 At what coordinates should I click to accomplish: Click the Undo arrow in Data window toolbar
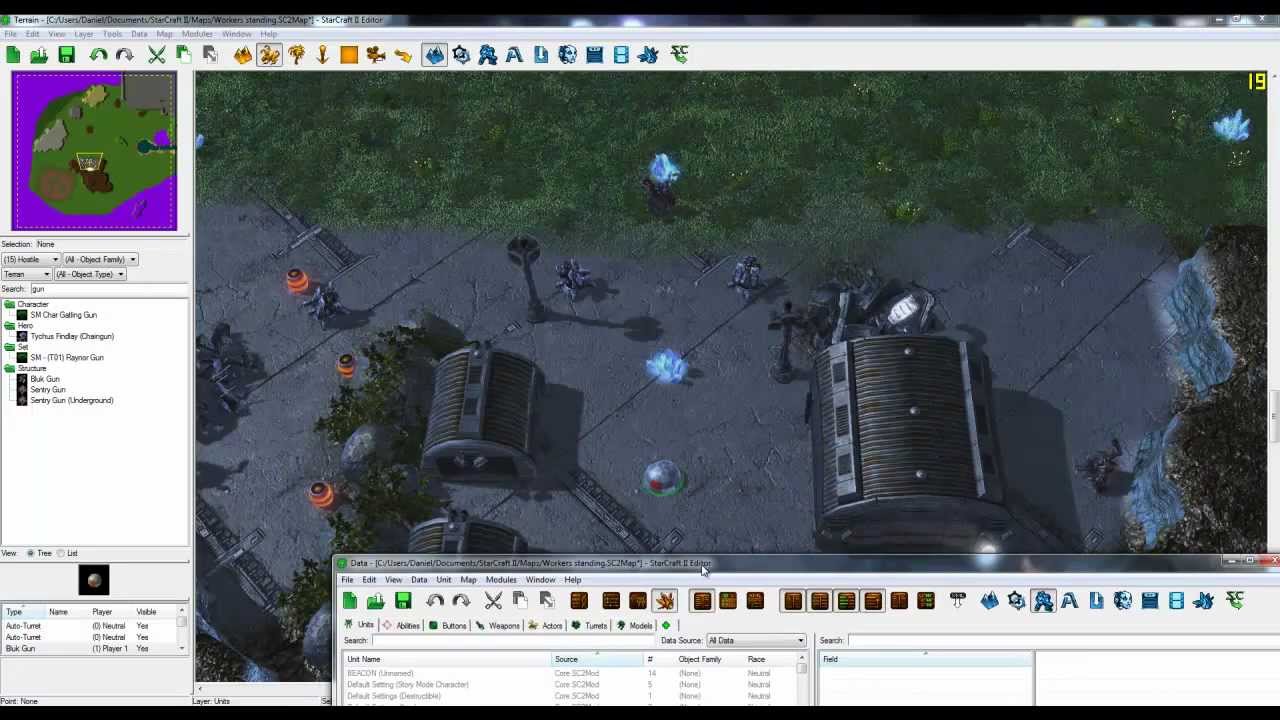[435, 600]
